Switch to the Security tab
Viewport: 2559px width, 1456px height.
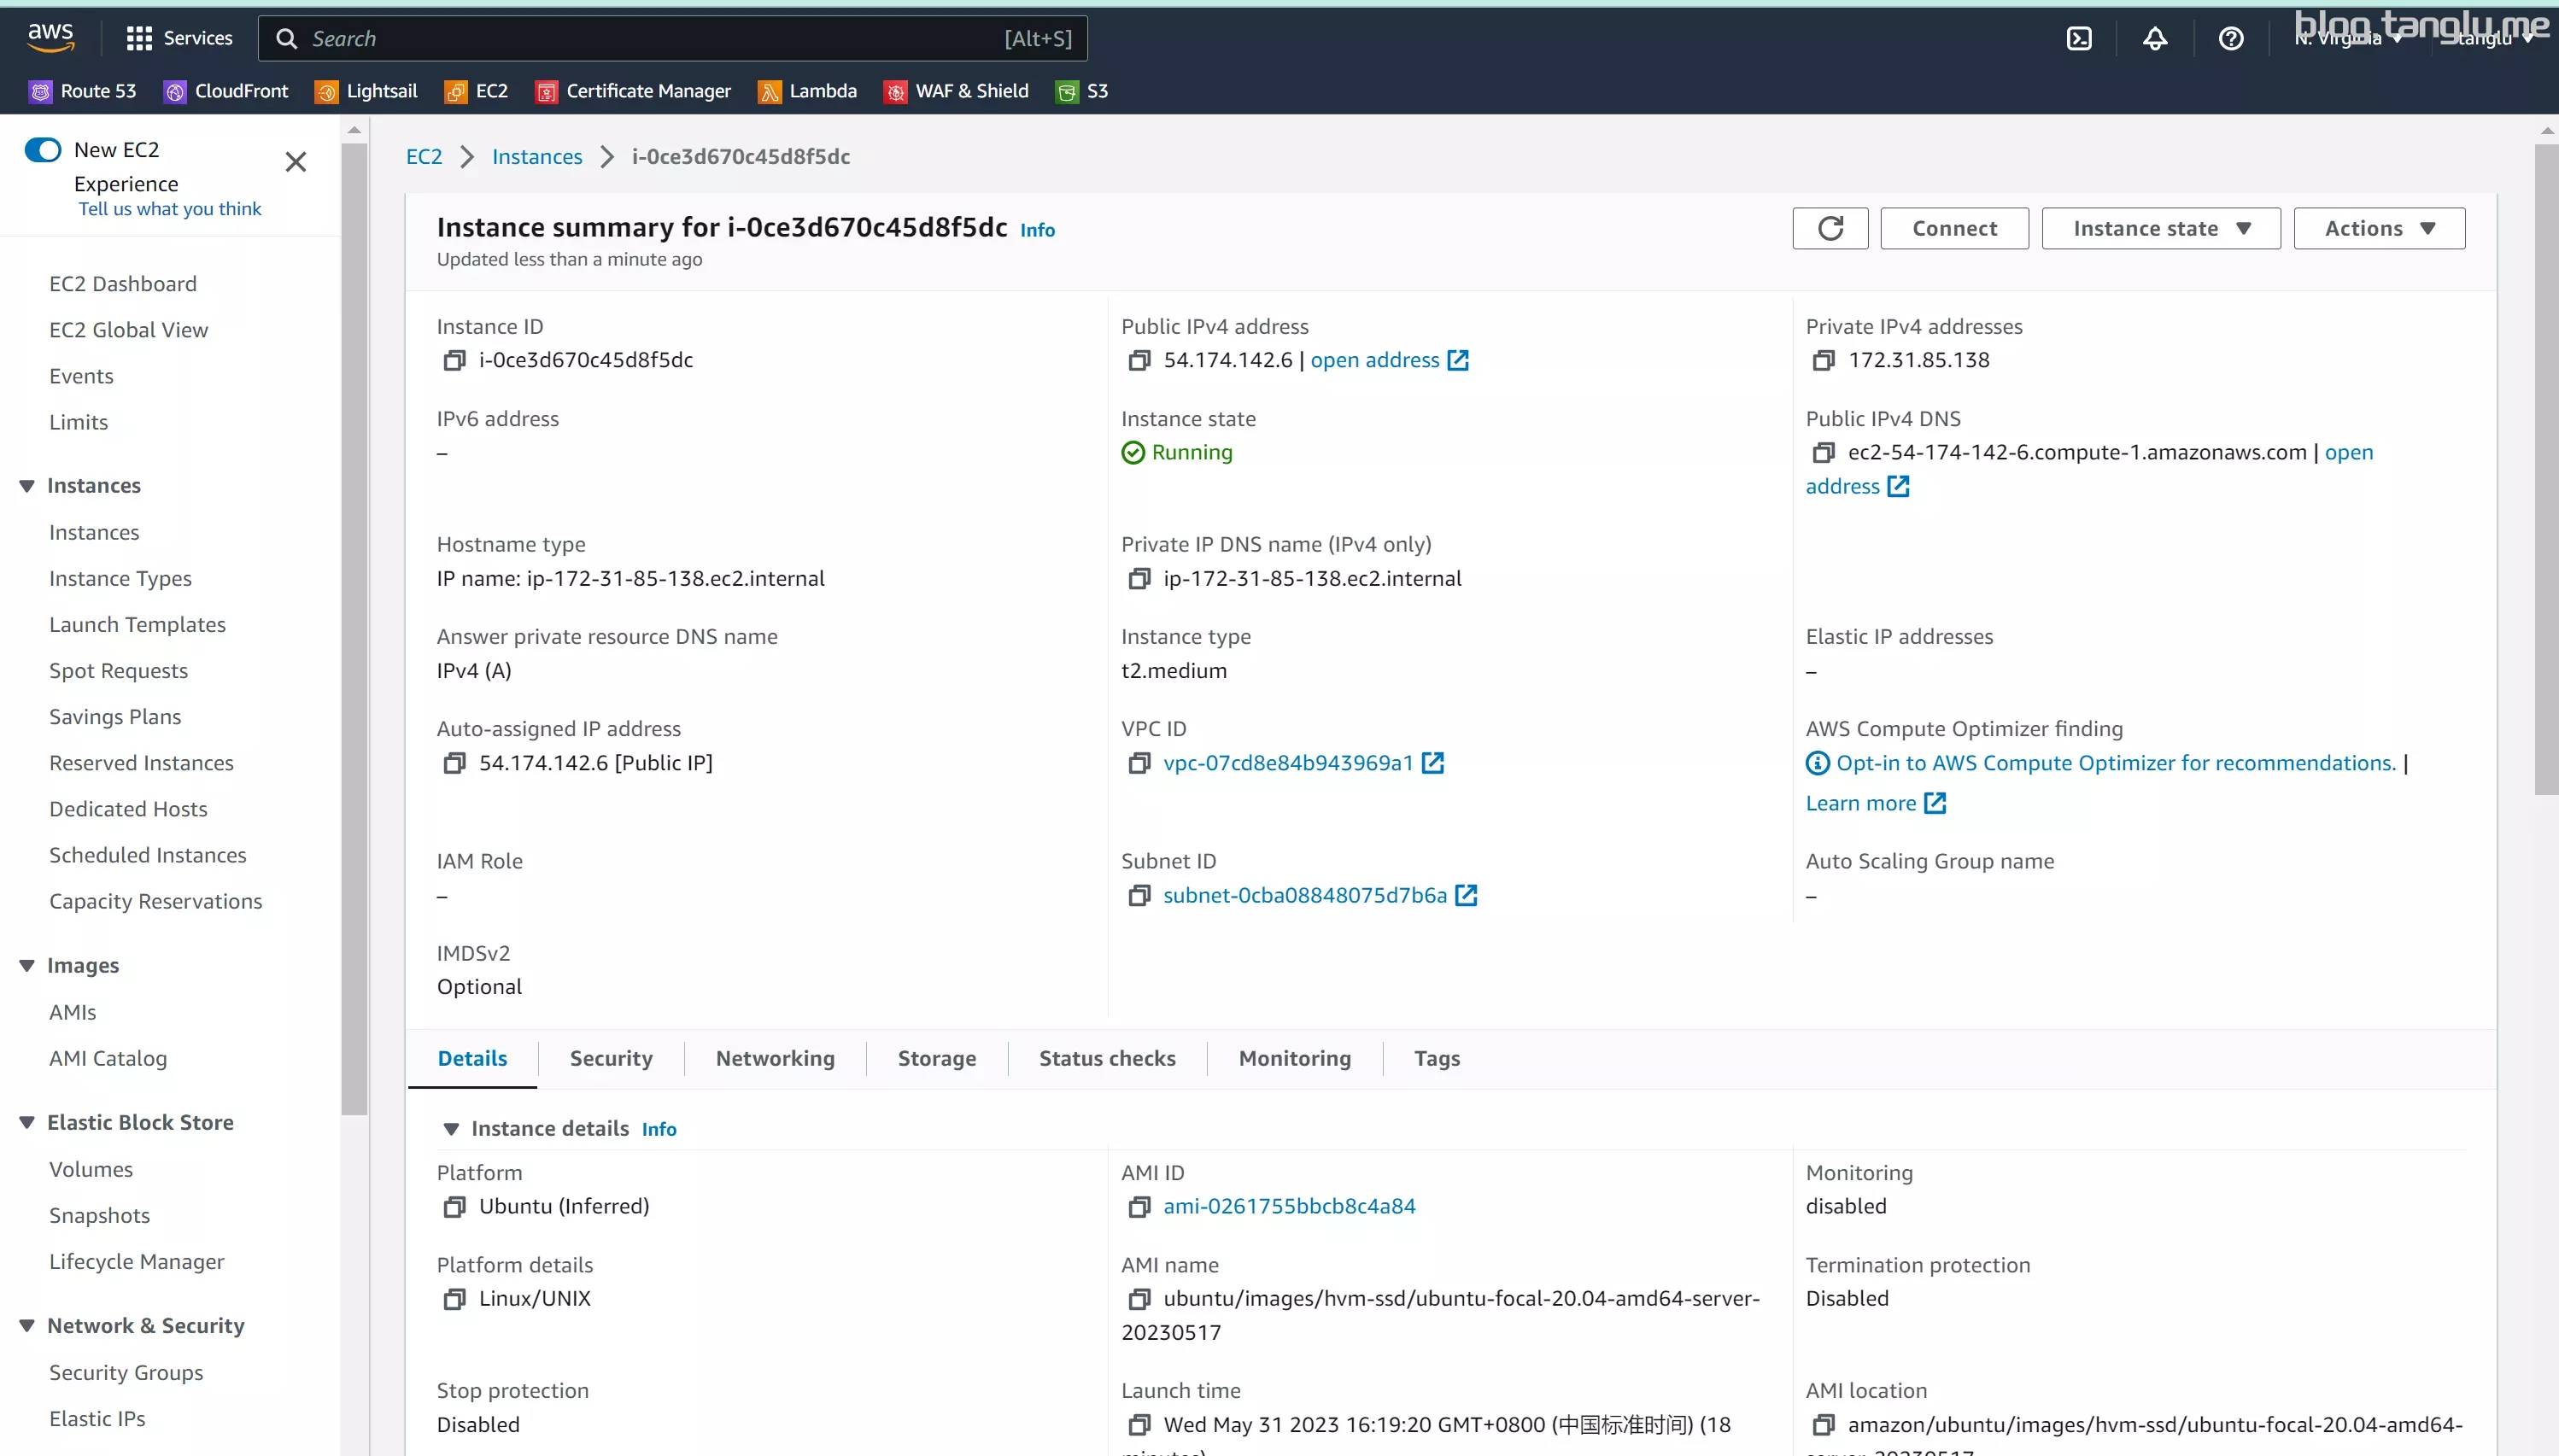coord(610,1058)
